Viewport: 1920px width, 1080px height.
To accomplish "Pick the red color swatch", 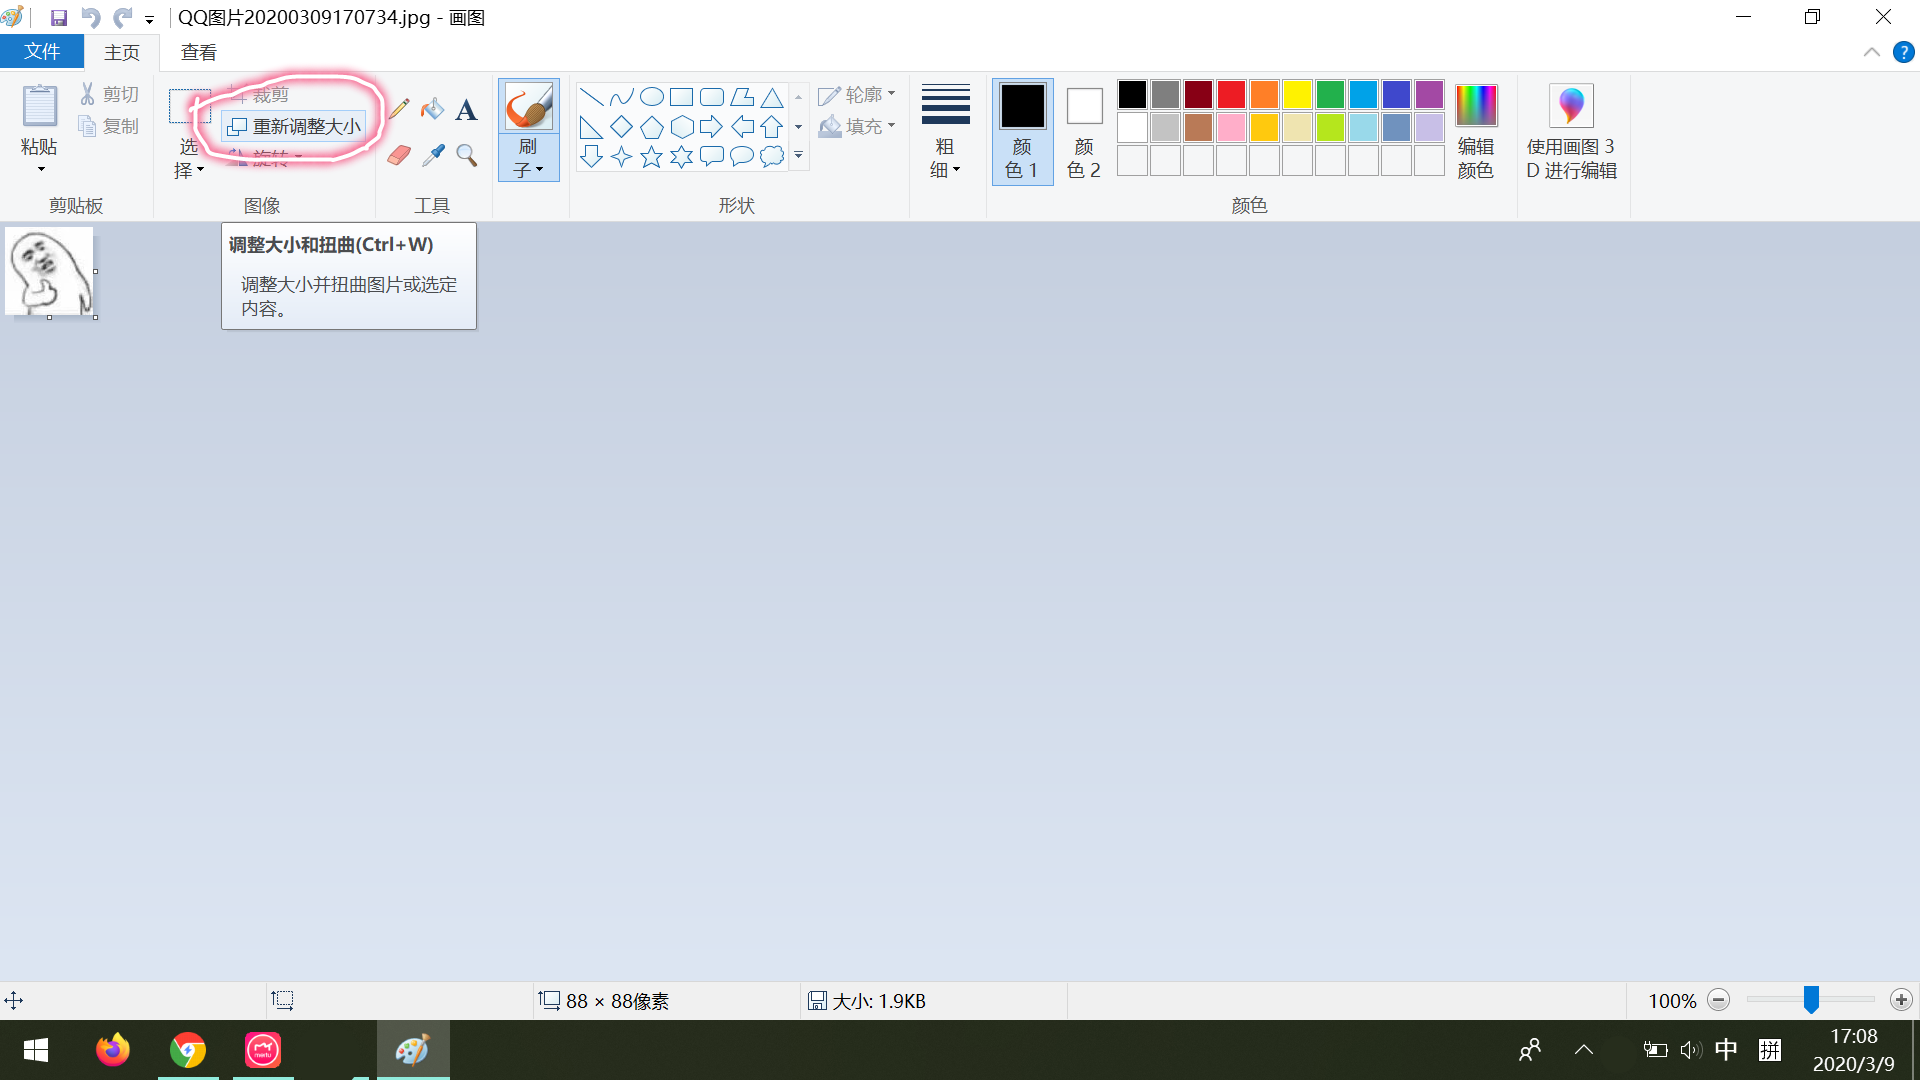I will click(1231, 95).
